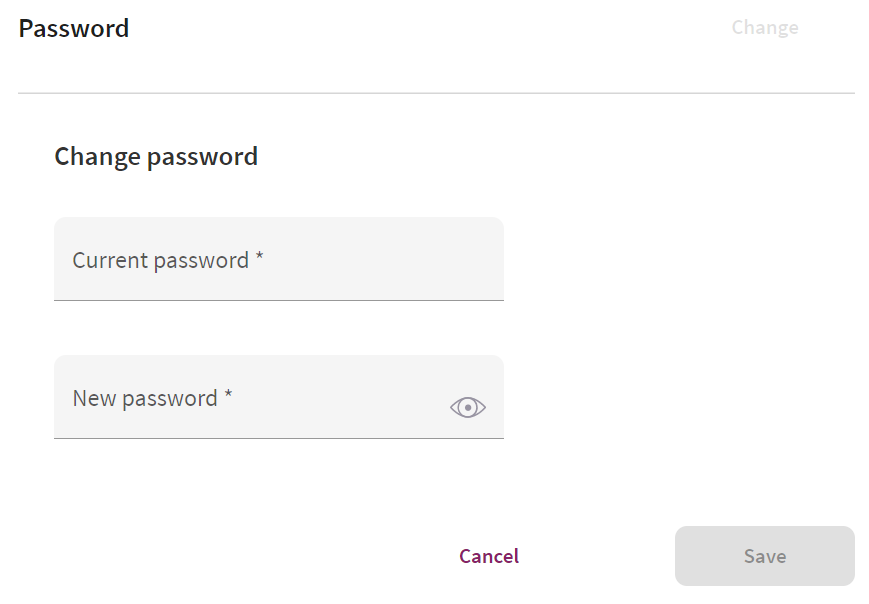Click the divider line below Password heading

coord(436,93)
